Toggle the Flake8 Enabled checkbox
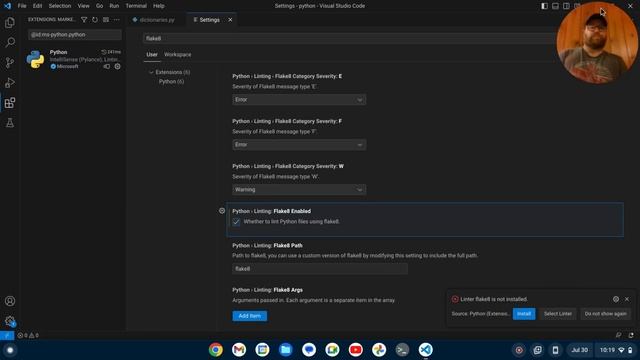 [x=236, y=222]
